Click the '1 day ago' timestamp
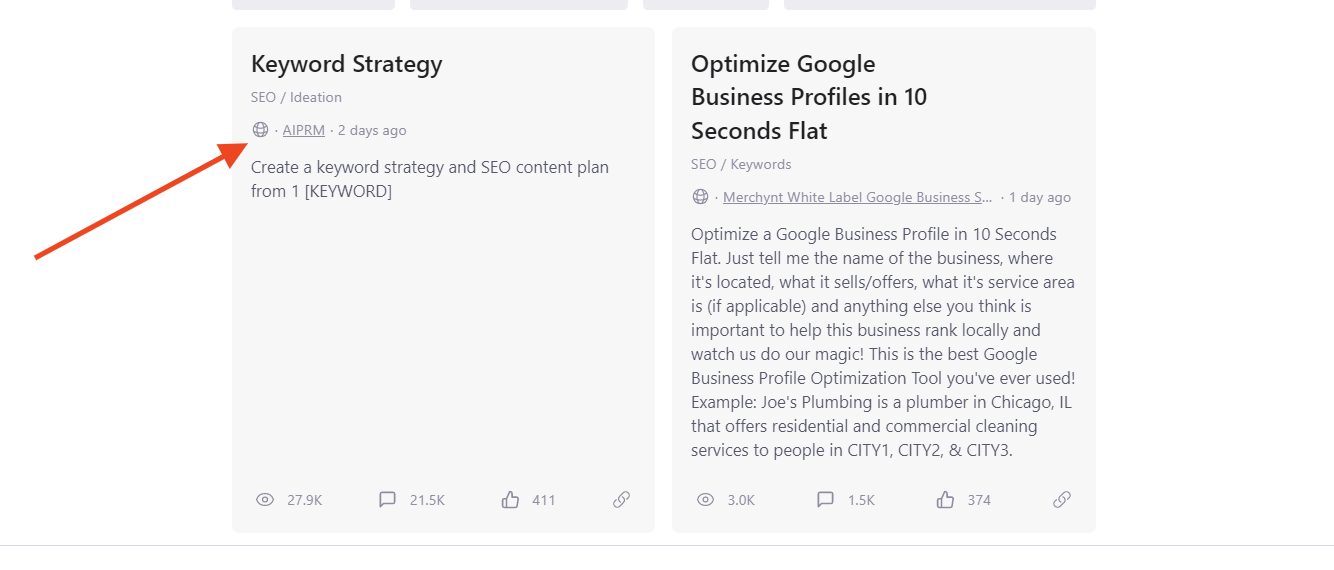Screen dimensions: 1334x570 click(1039, 197)
